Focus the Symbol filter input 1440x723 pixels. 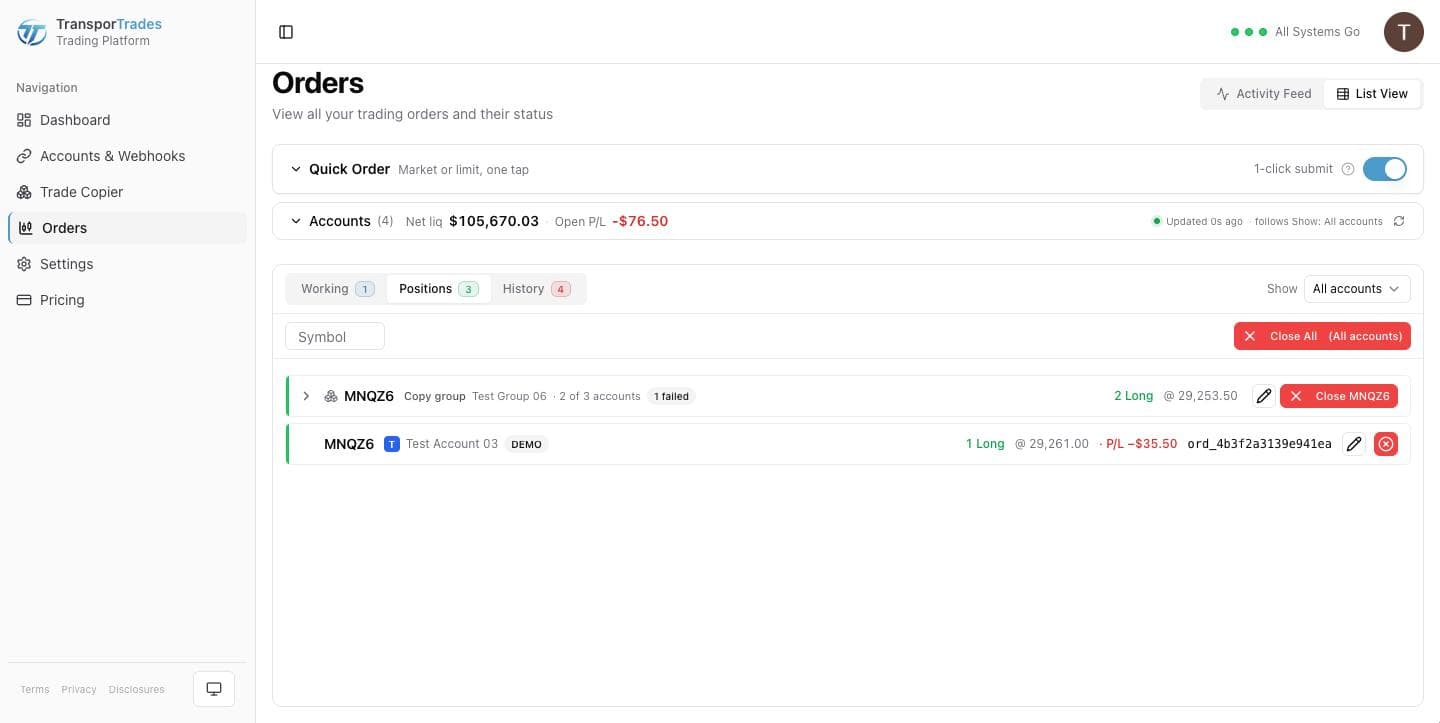pyautogui.click(x=335, y=337)
